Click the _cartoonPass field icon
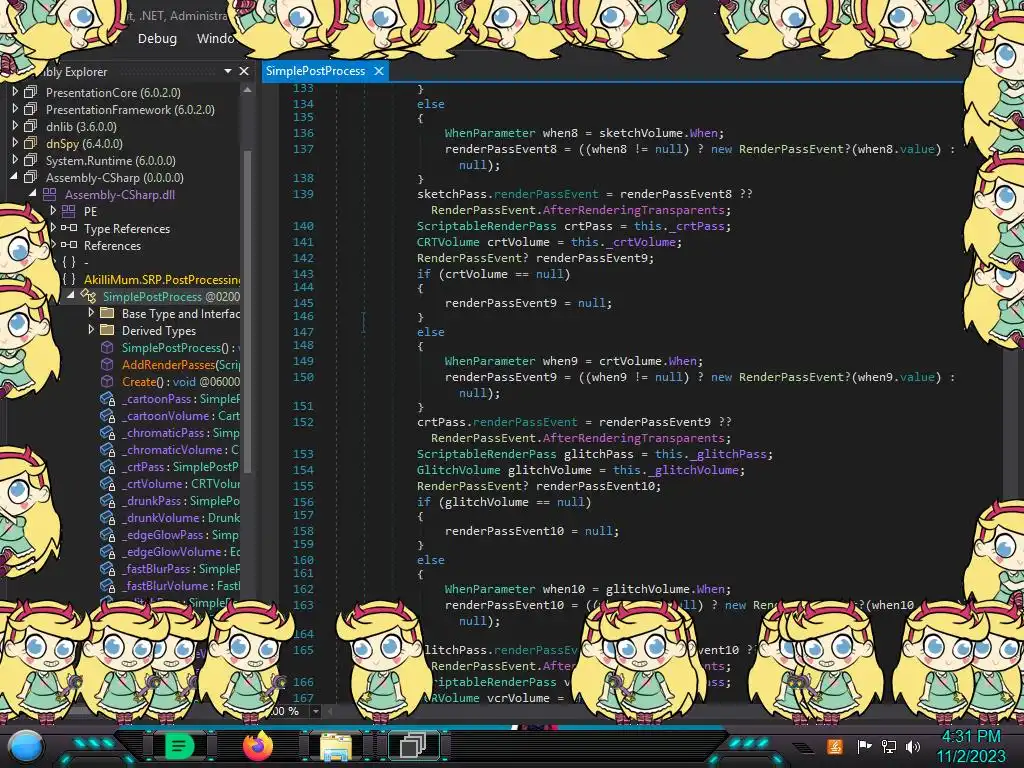Screen dimensions: 1024x768 [x=107, y=398]
